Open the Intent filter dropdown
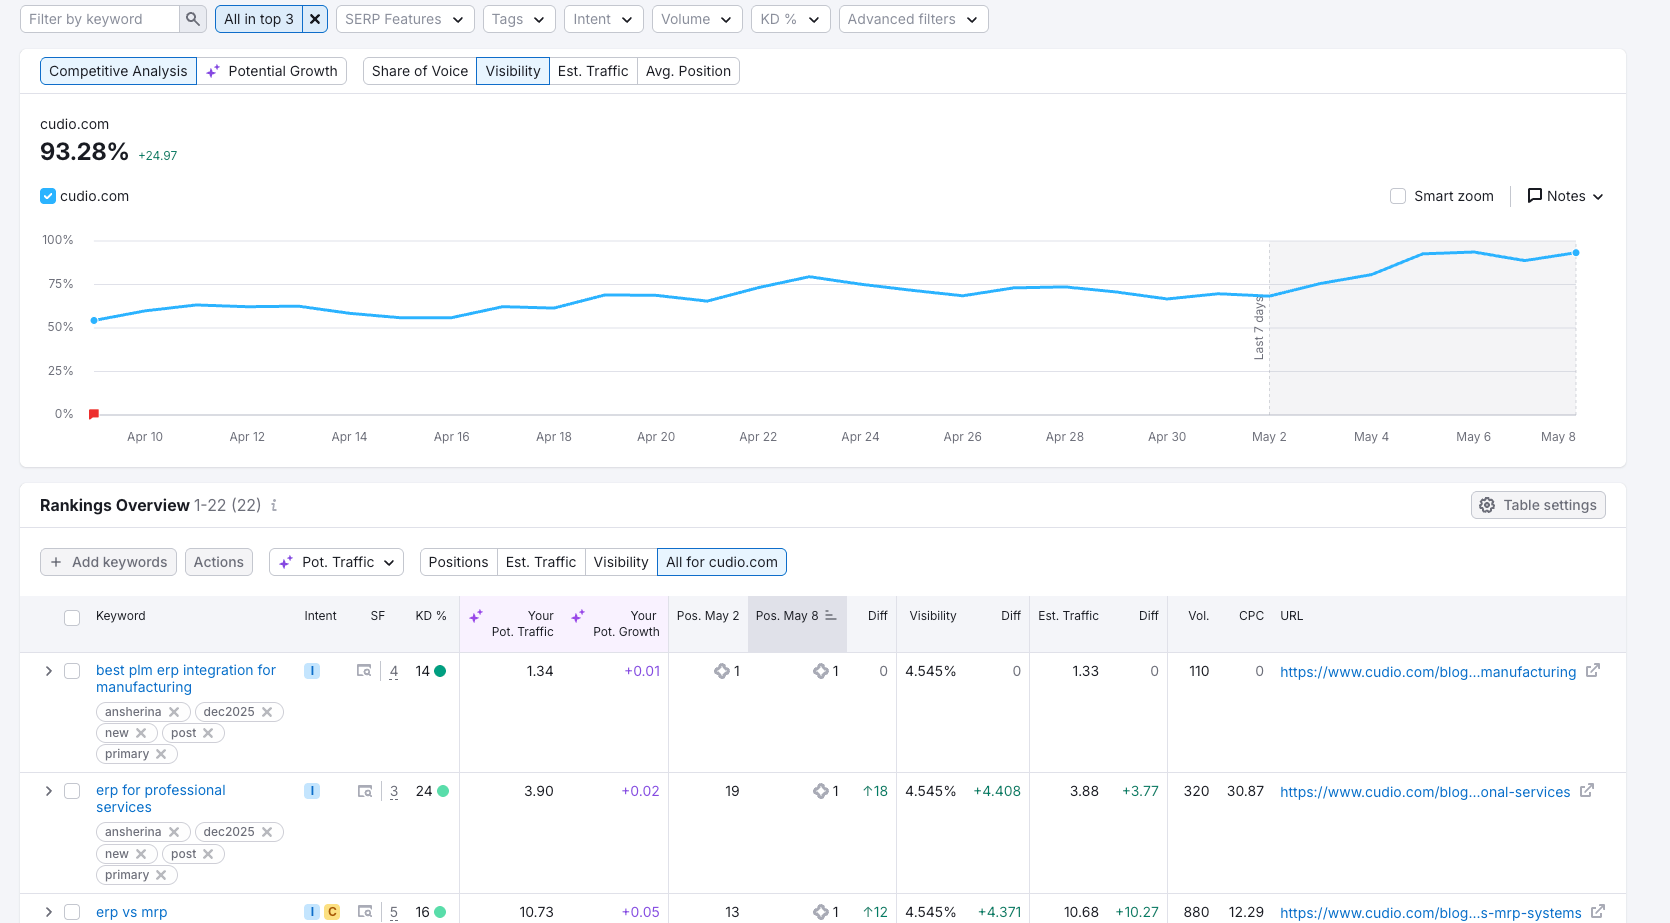1670x923 pixels. [x=604, y=19]
